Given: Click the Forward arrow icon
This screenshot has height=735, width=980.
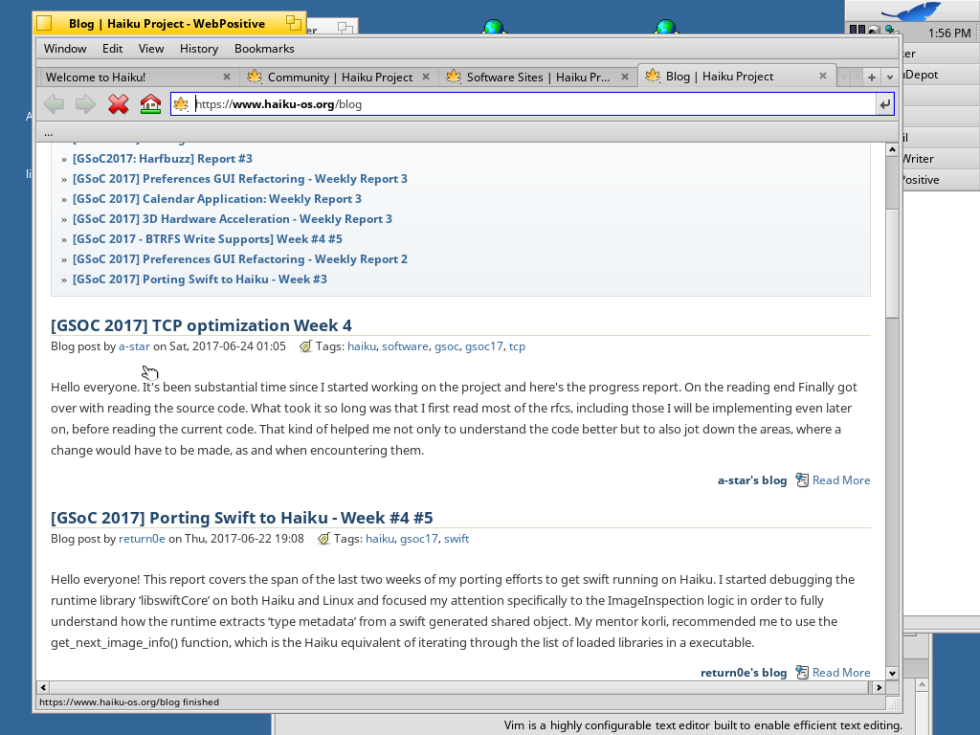Looking at the screenshot, I should tap(86, 104).
